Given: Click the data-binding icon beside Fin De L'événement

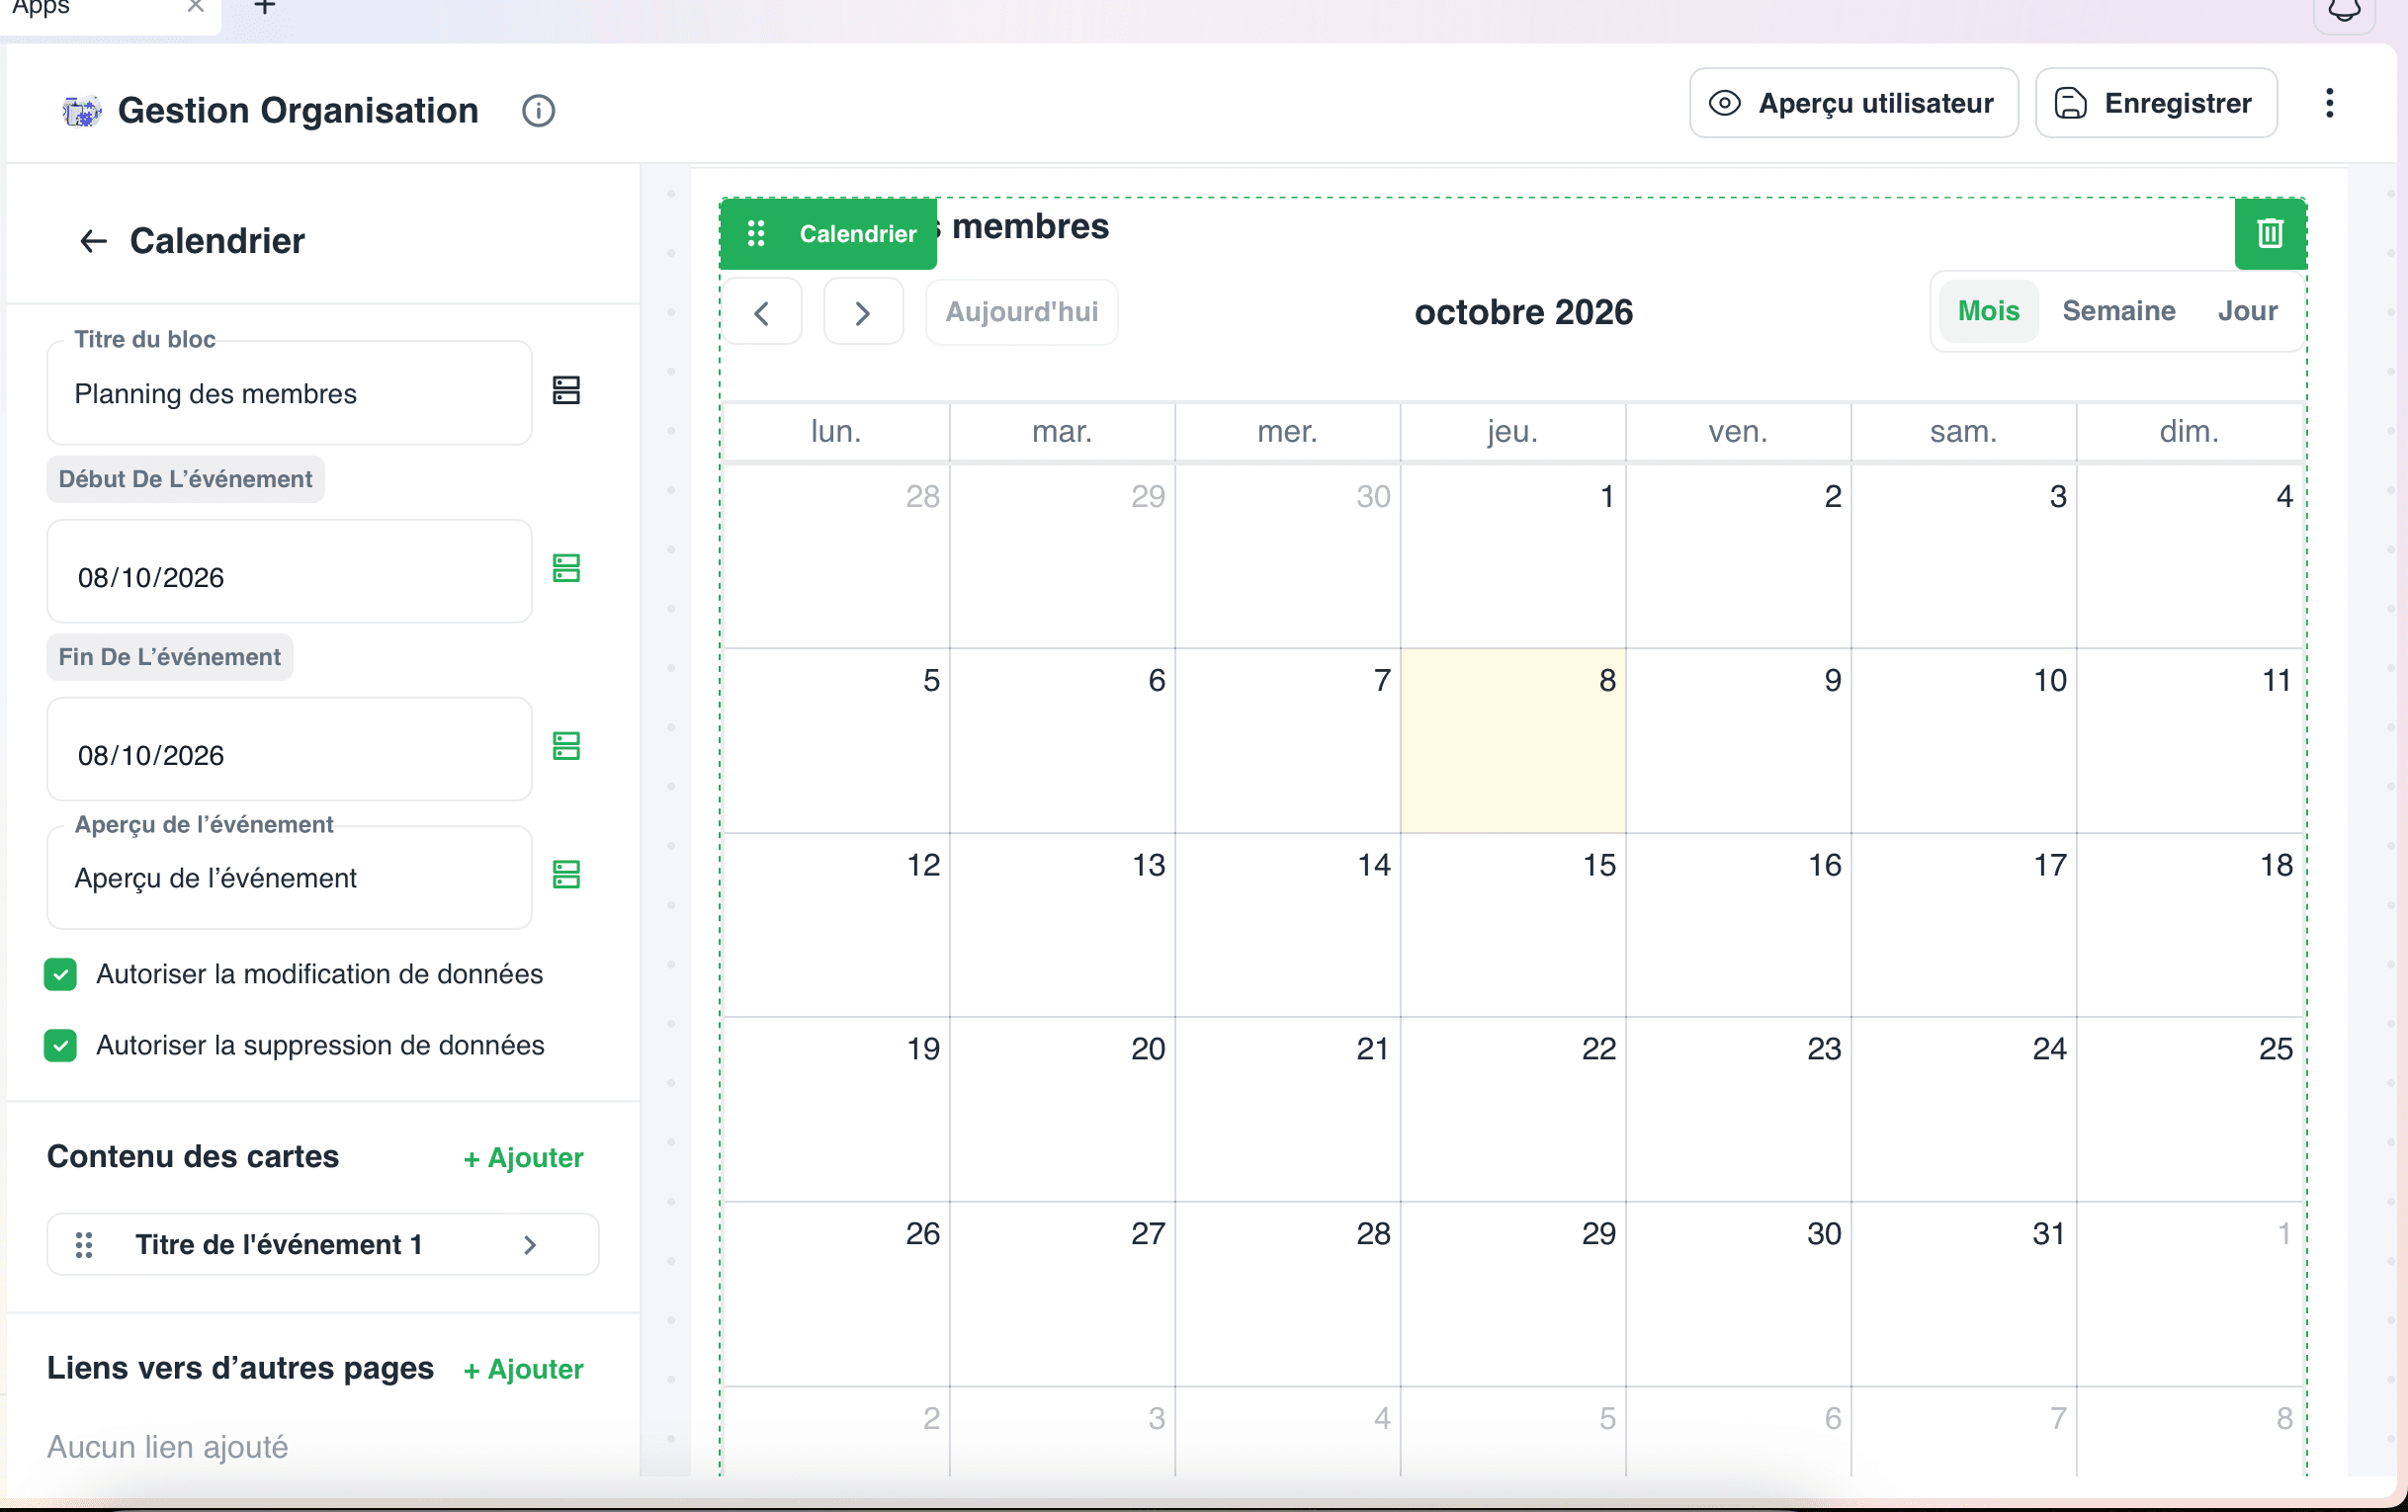Looking at the screenshot, I should click(x=566, y=746).
